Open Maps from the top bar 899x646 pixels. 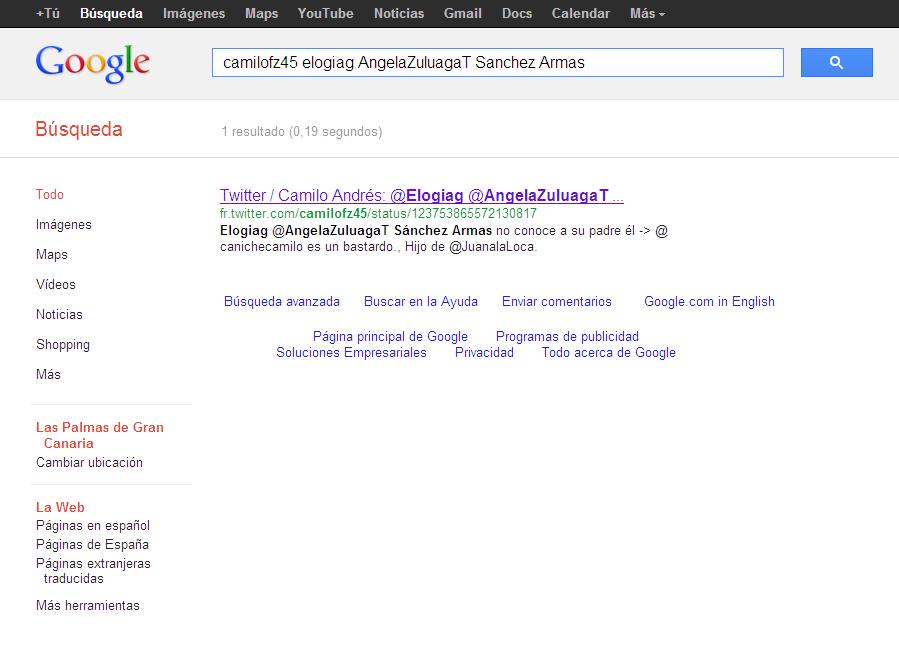pos(261,13)
